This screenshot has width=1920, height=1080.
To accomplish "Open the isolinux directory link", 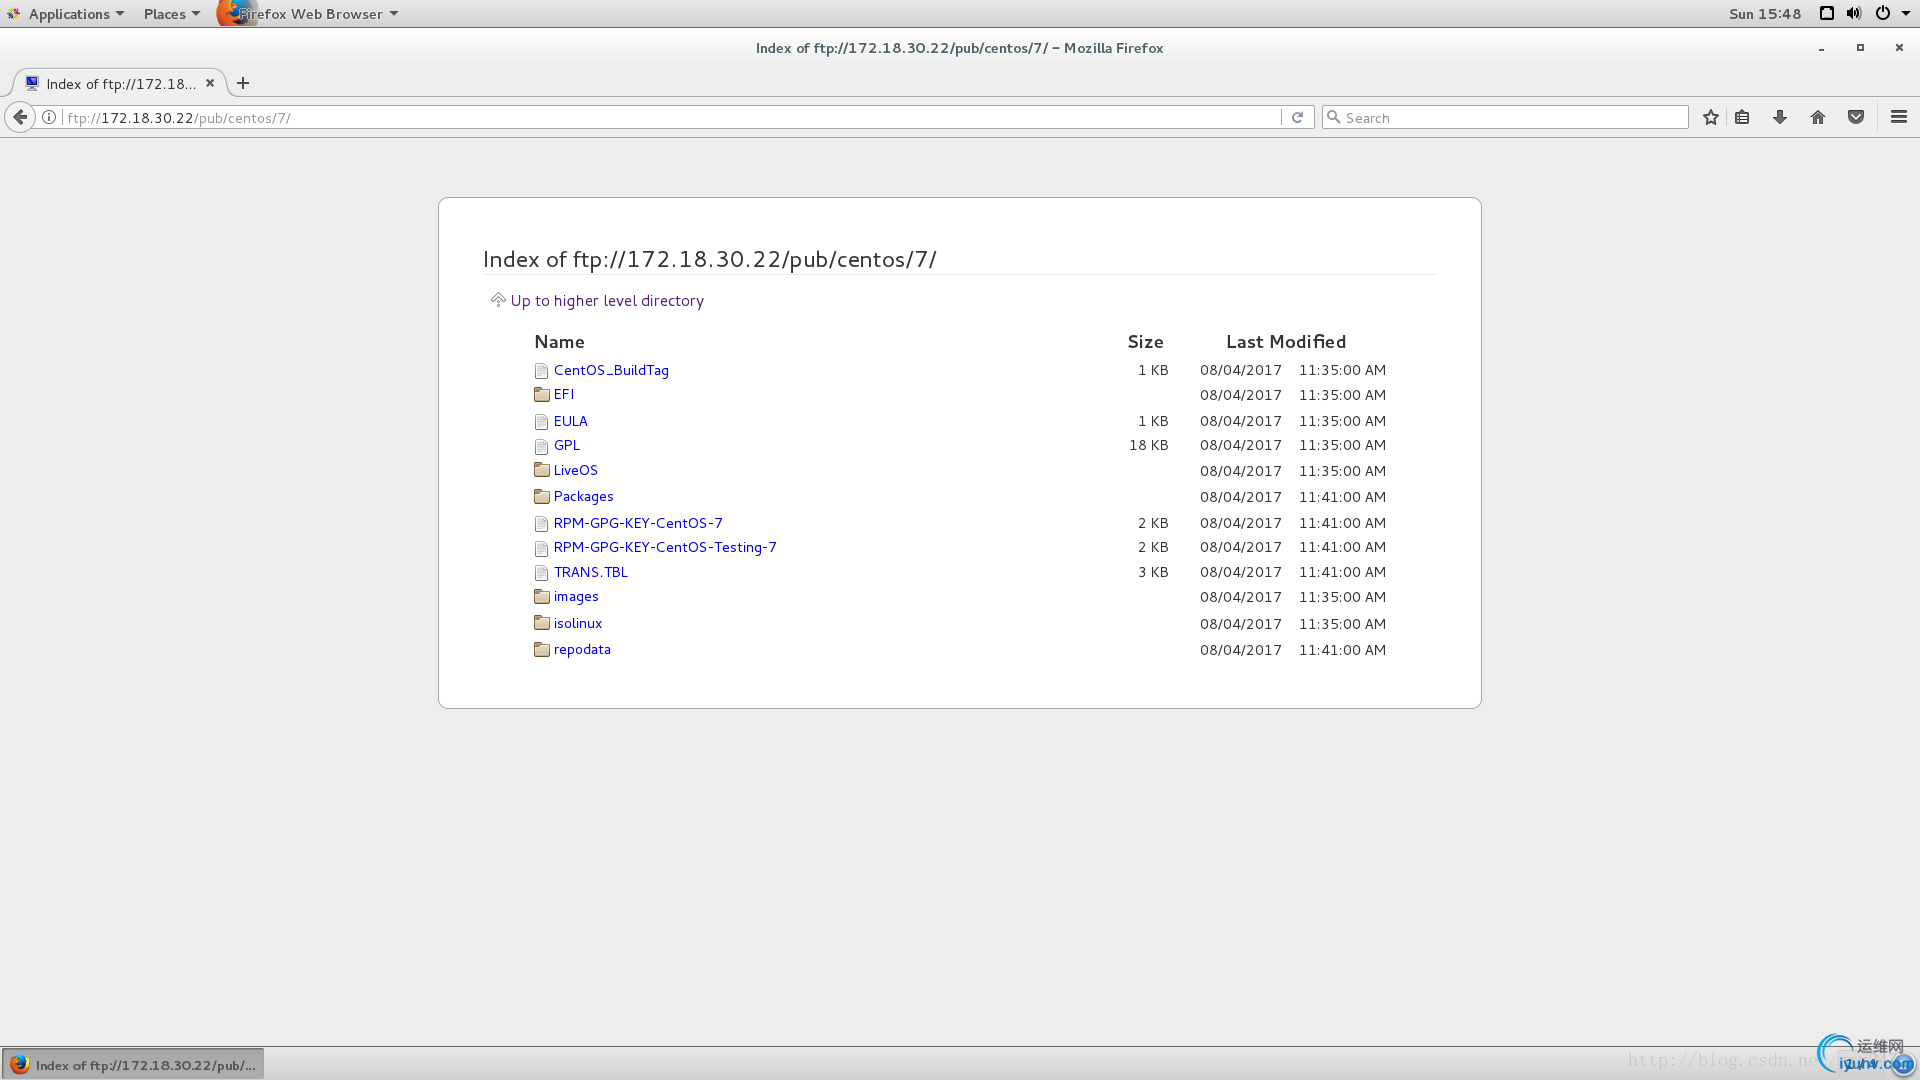I will 578,623.
